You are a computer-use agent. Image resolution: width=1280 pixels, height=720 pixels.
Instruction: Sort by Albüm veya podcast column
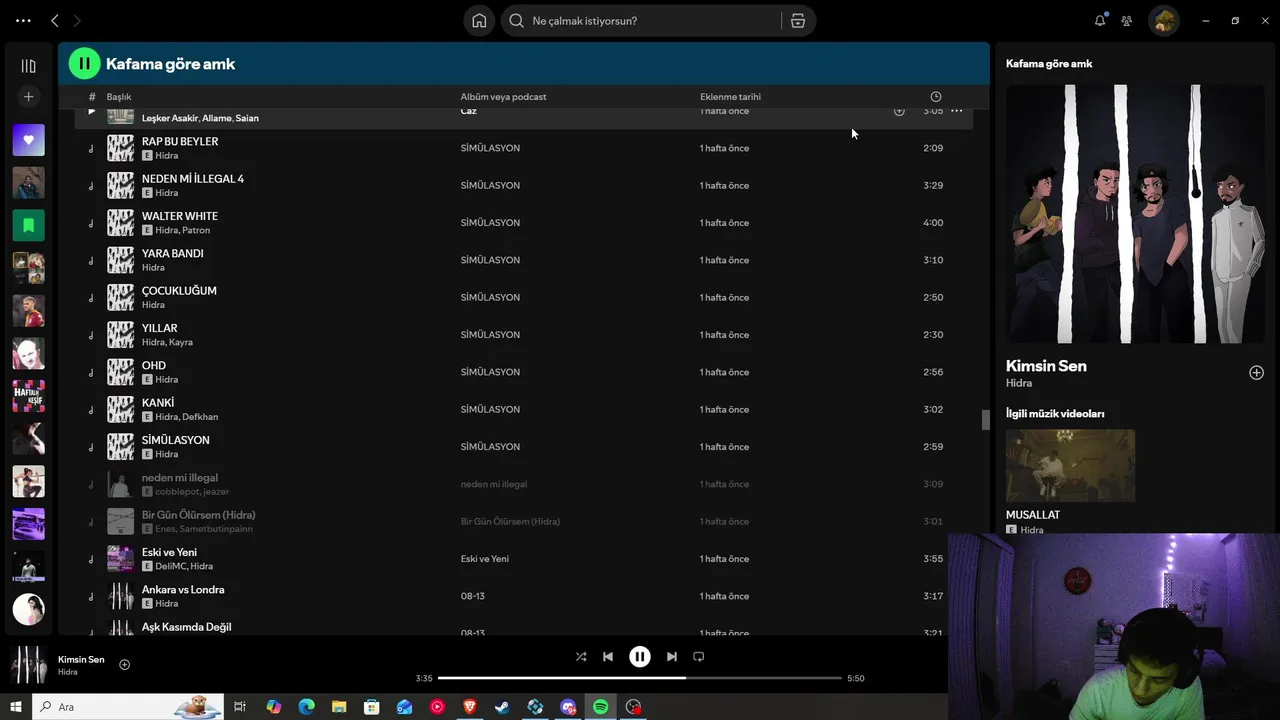pyautogui.click(x=503, y=97)
